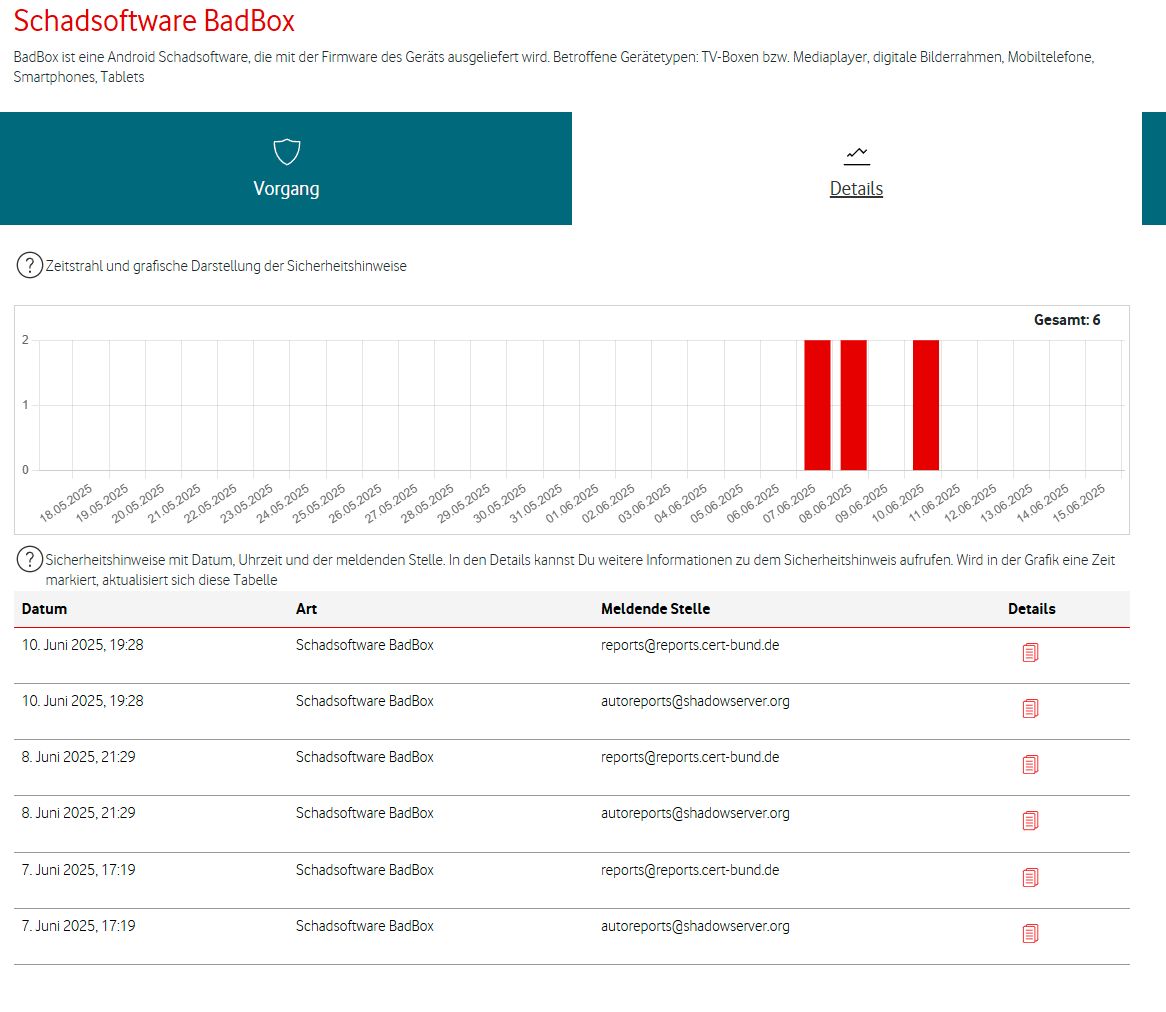
Task: Click date 10. Juni 2025, 19:28 in cert-bund row
Action: click(x=83, y=645)
